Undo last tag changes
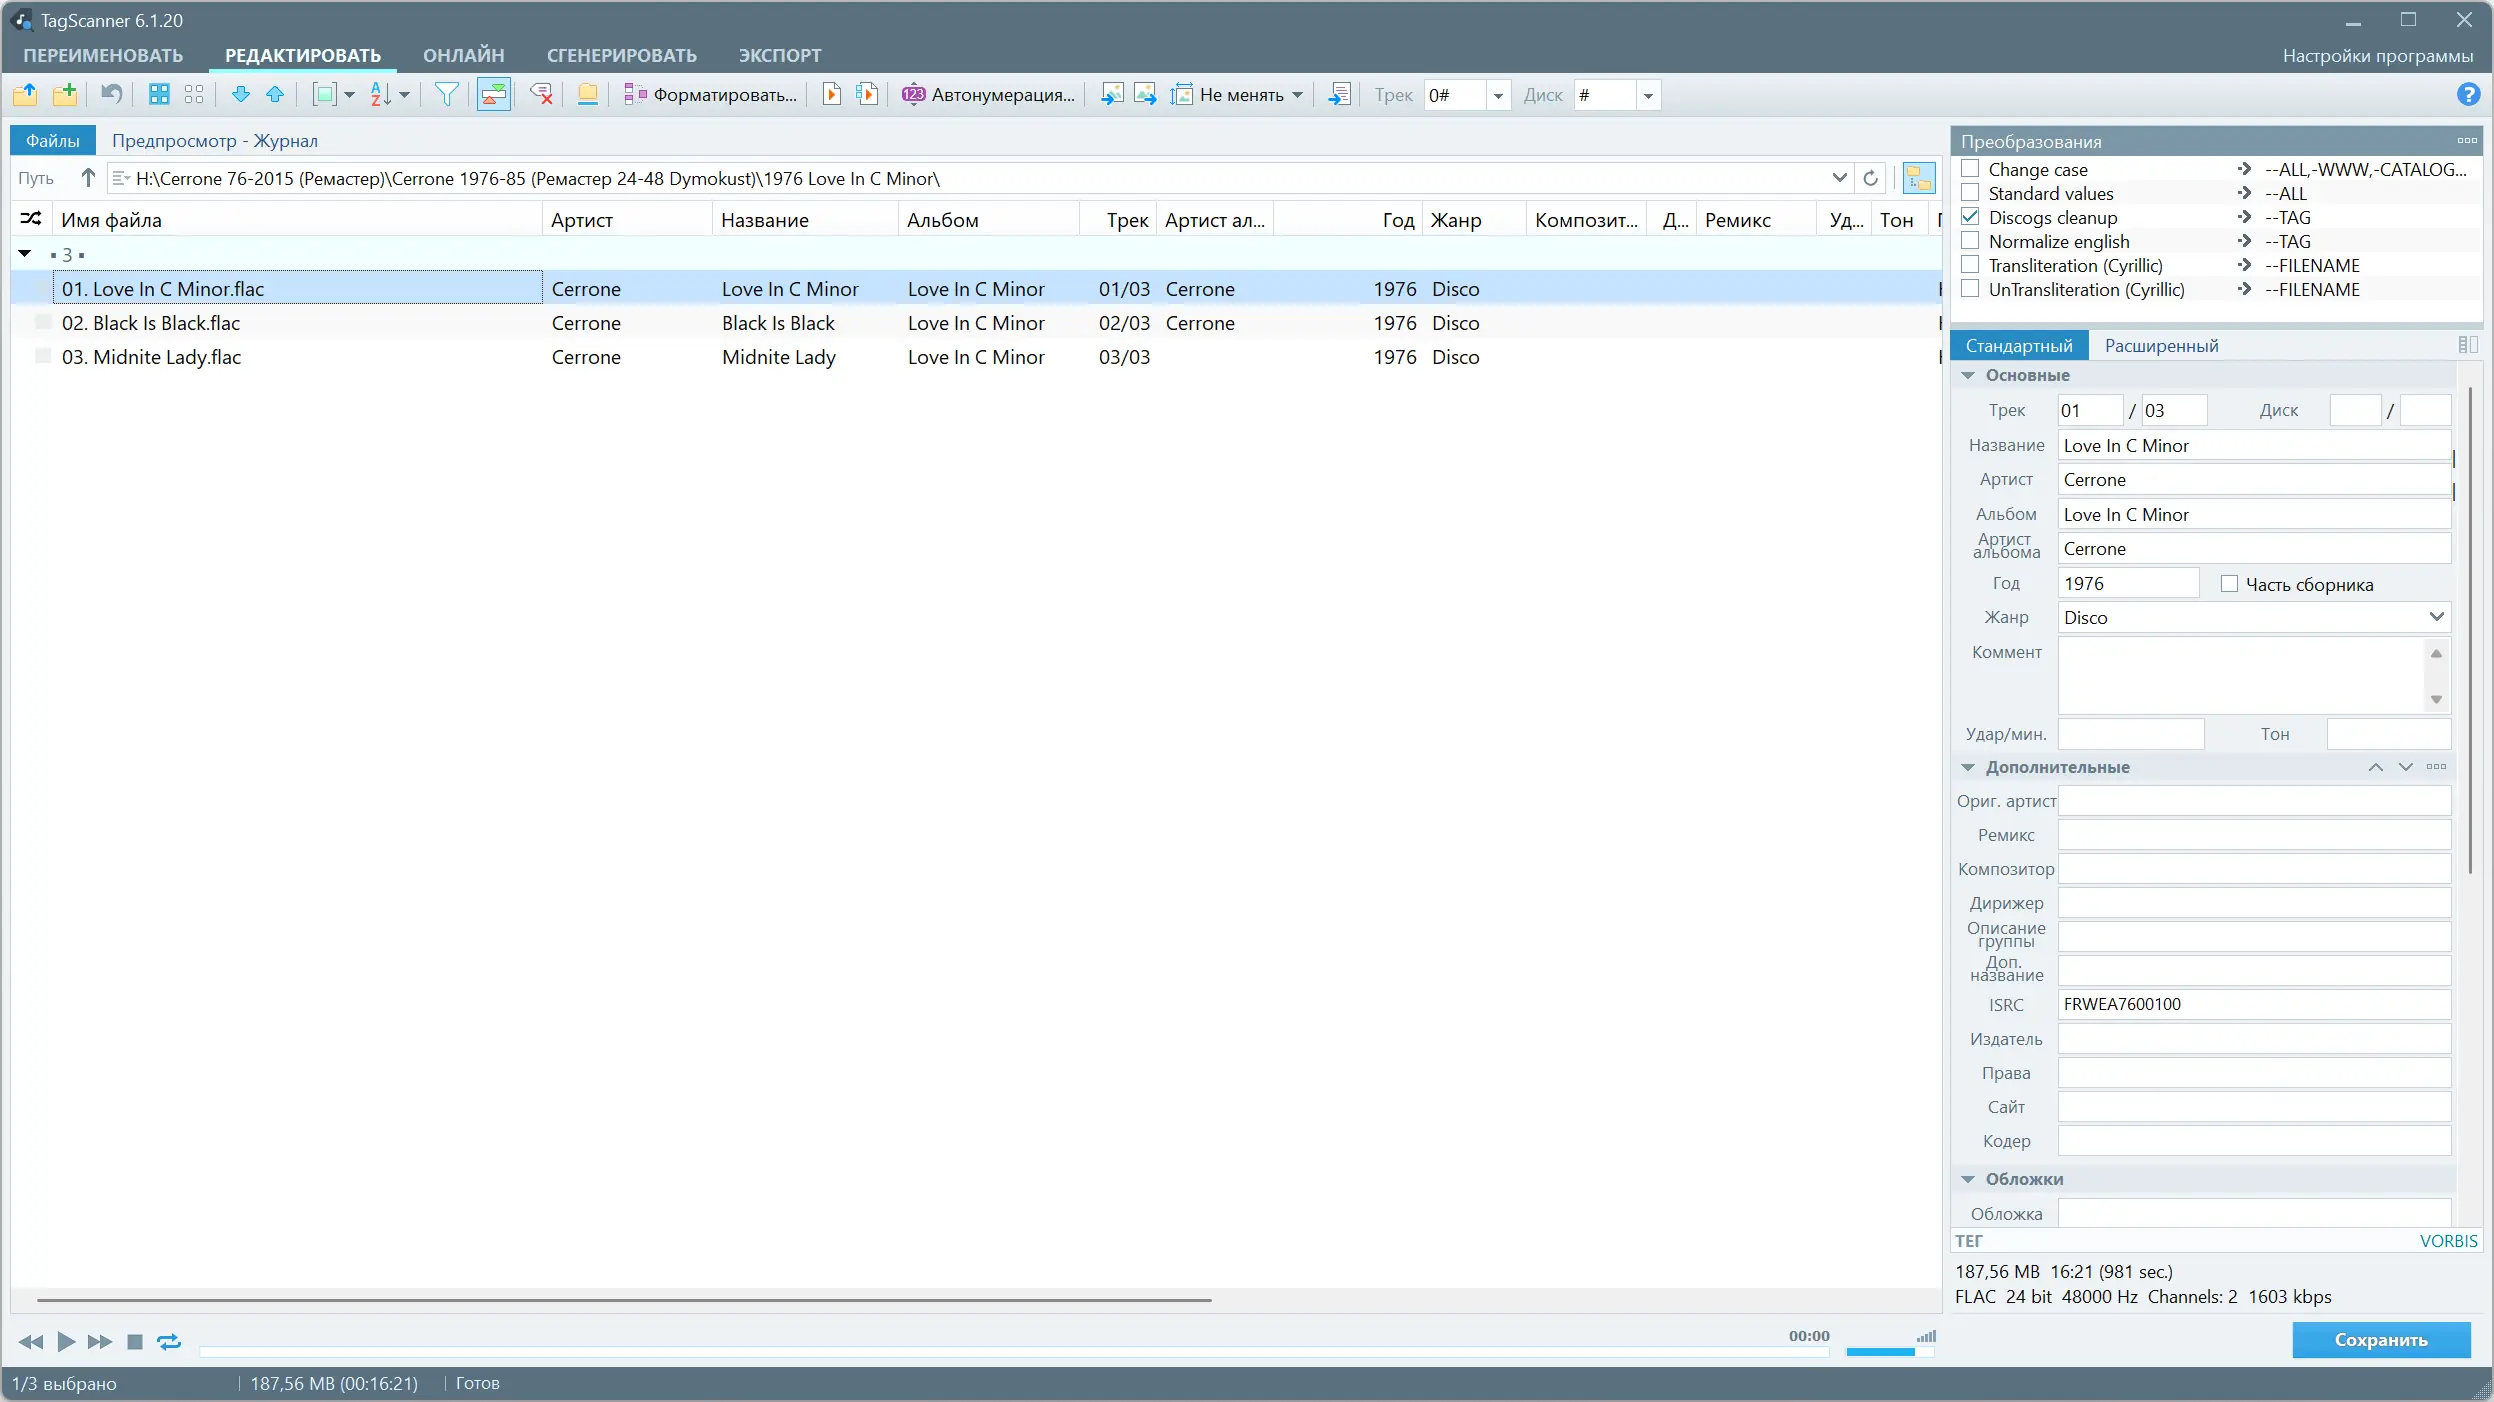The width and height of the screenshot is (2494, 1402). pyautogui.click(x=110, y=94)
